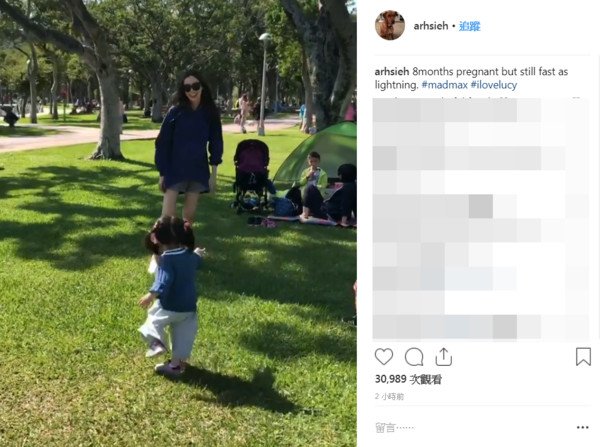Click arhsieh username in caption

pos(392,72)
